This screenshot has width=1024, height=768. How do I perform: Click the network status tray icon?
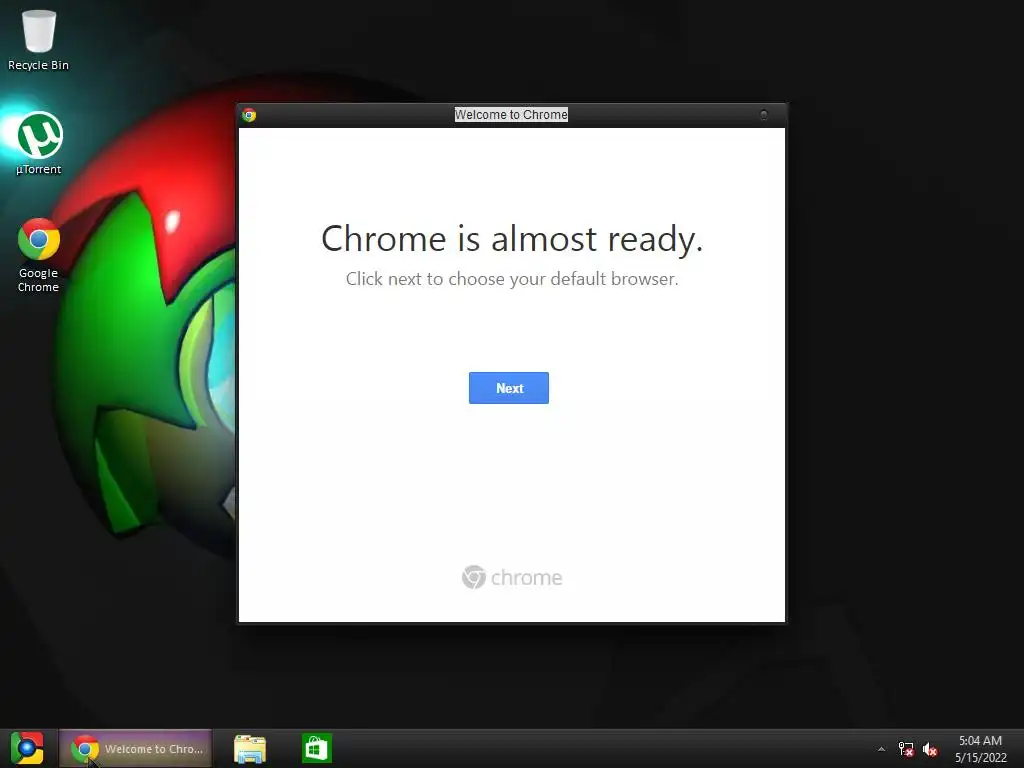(906, 749)
